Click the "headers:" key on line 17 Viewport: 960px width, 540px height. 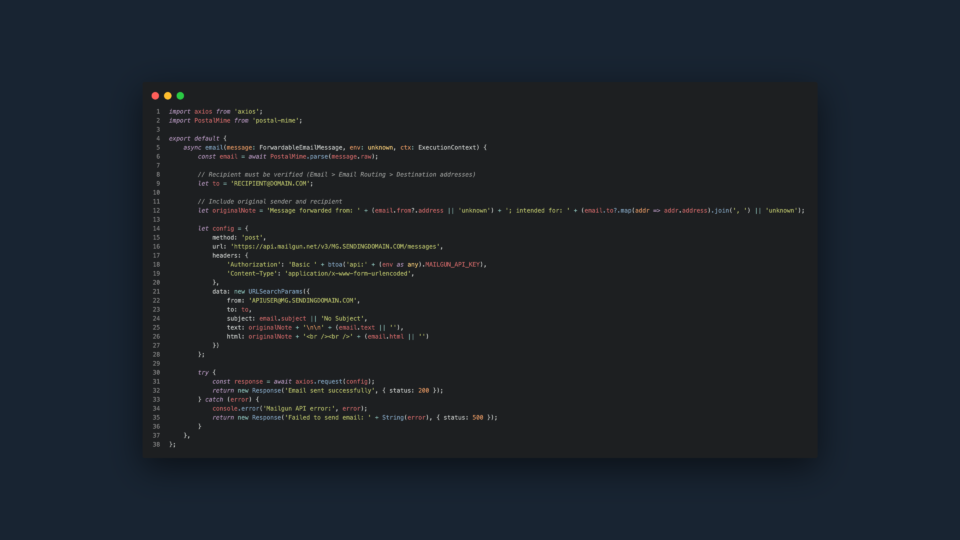(227, 255)
